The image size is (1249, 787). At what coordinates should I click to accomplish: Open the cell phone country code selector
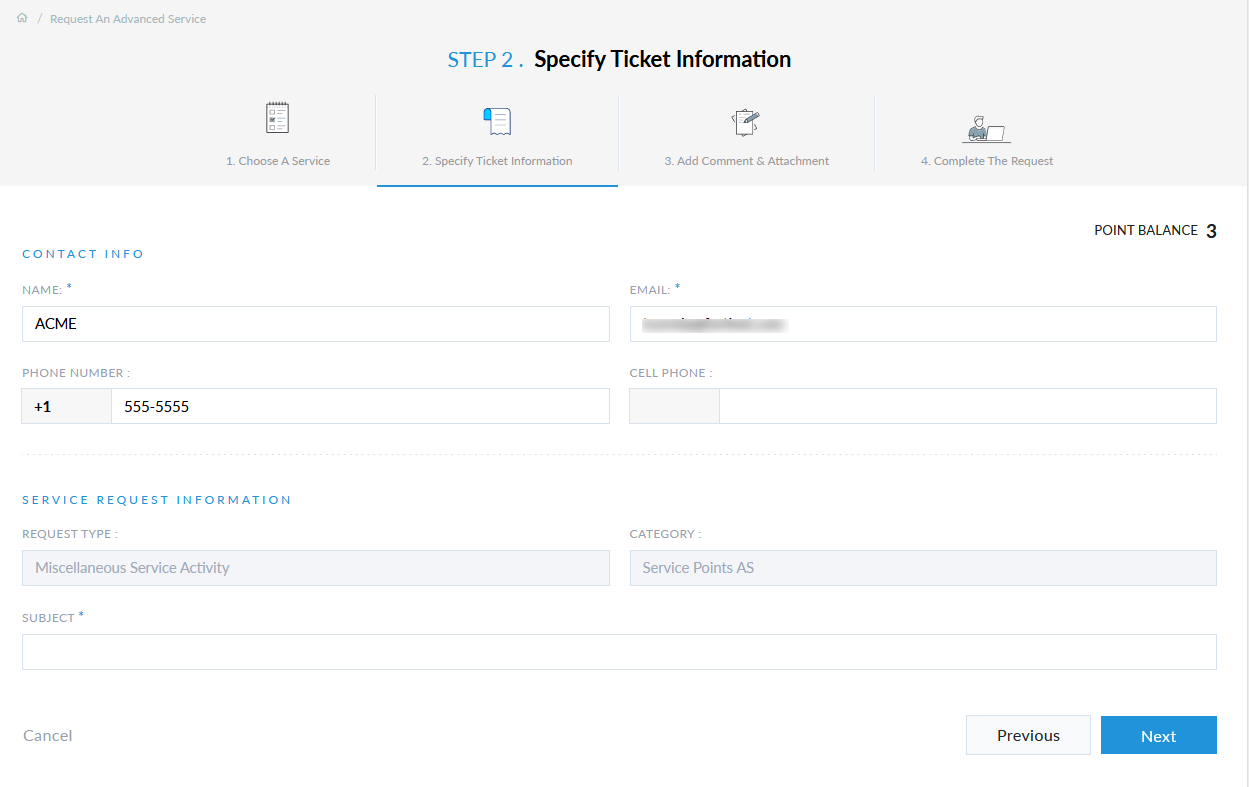click(673, 405)
